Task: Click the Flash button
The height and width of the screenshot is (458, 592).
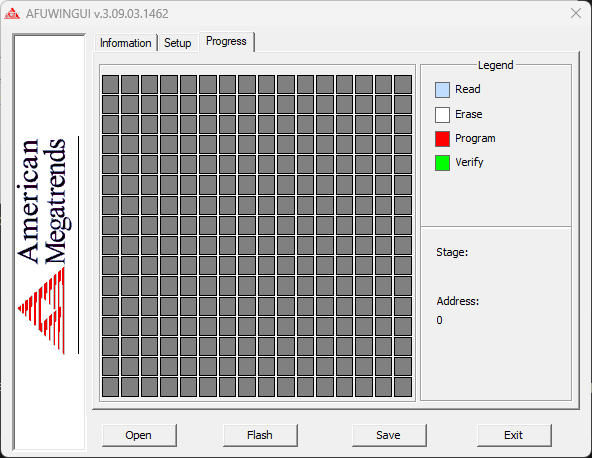Action: (260, 435)
